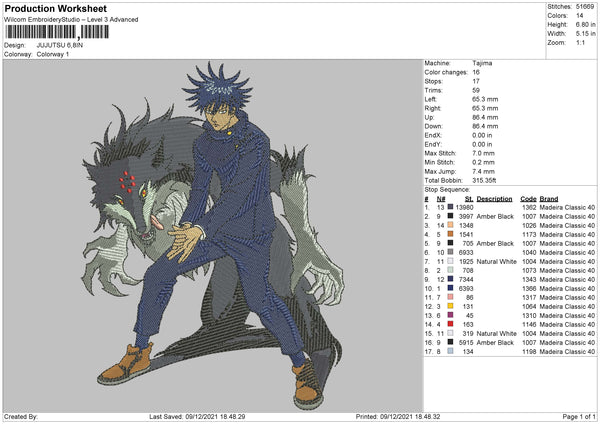Select the gray swatch for code 1040
The height and width of the screenshot is (424, 600).
coord(450,252)
